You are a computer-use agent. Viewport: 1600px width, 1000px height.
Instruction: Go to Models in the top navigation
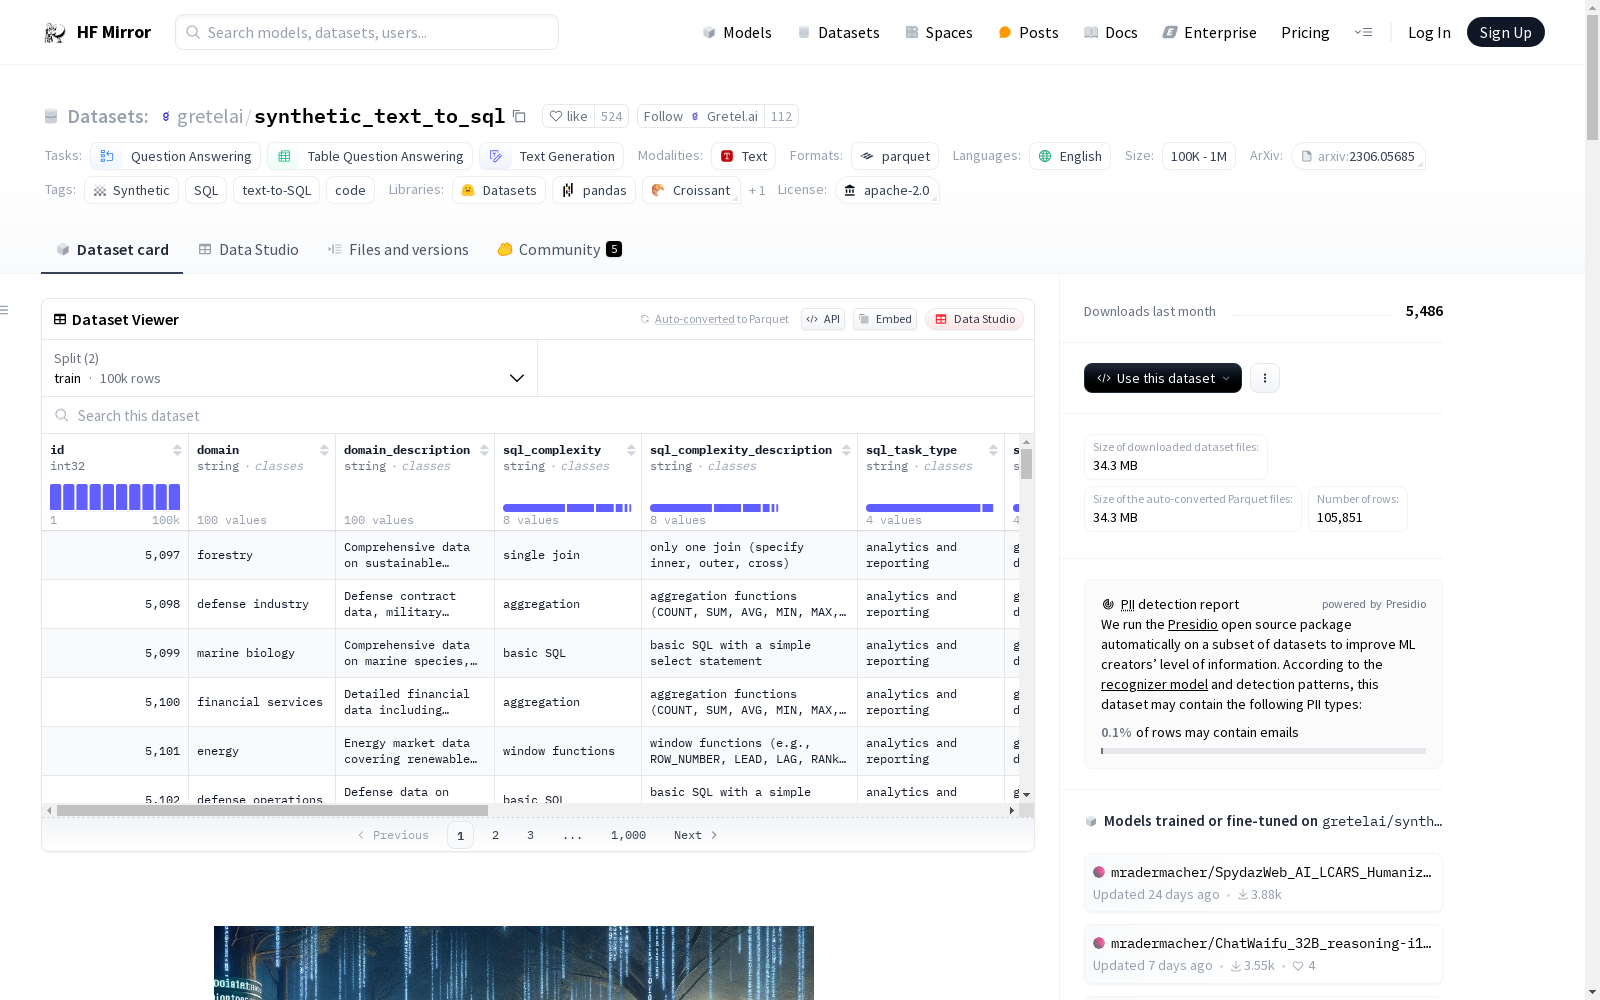pyautogui.click(x=737, y=32)
